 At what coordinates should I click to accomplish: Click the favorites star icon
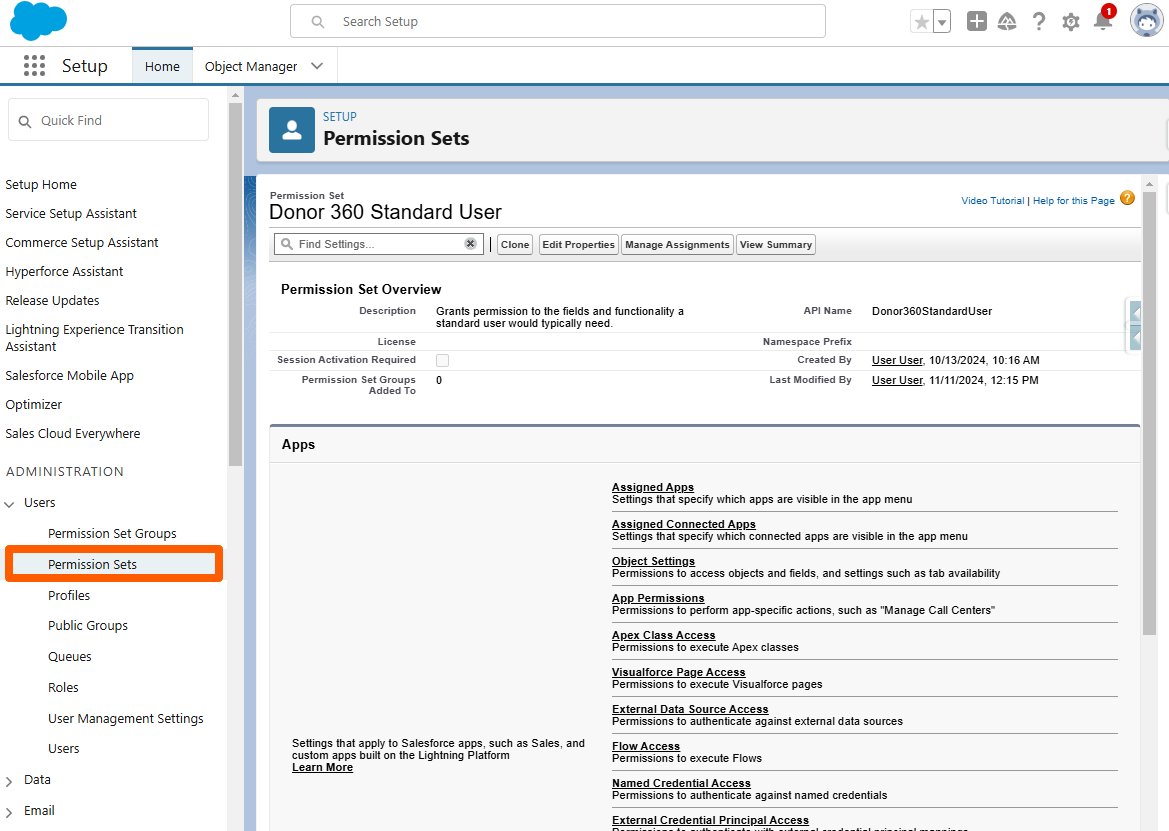(x=921, y=22)
